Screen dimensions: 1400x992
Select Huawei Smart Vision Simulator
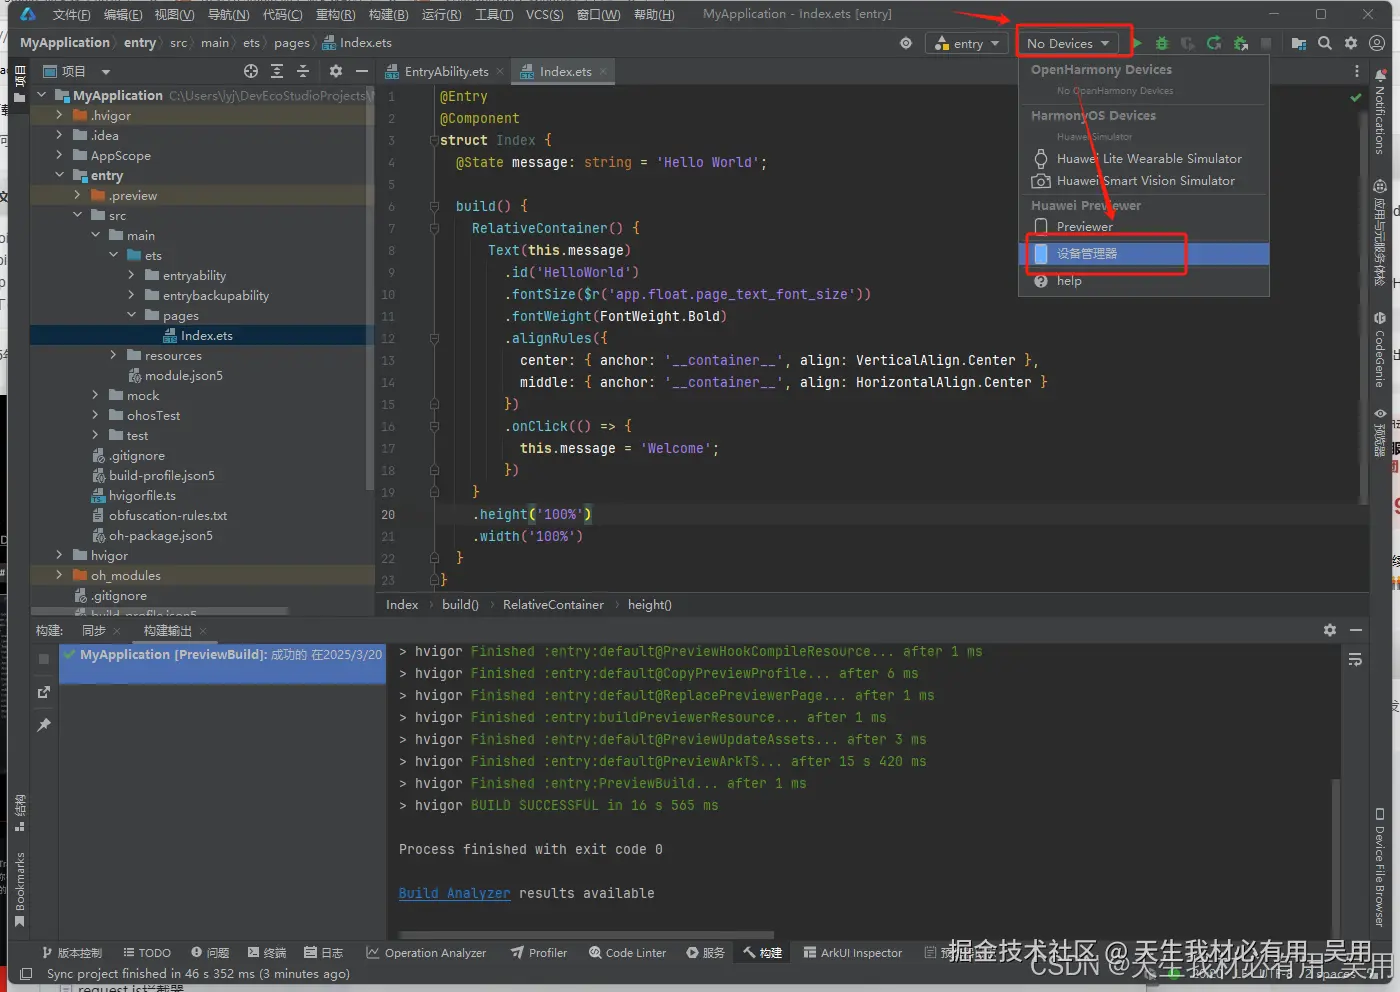(1144, 181)
